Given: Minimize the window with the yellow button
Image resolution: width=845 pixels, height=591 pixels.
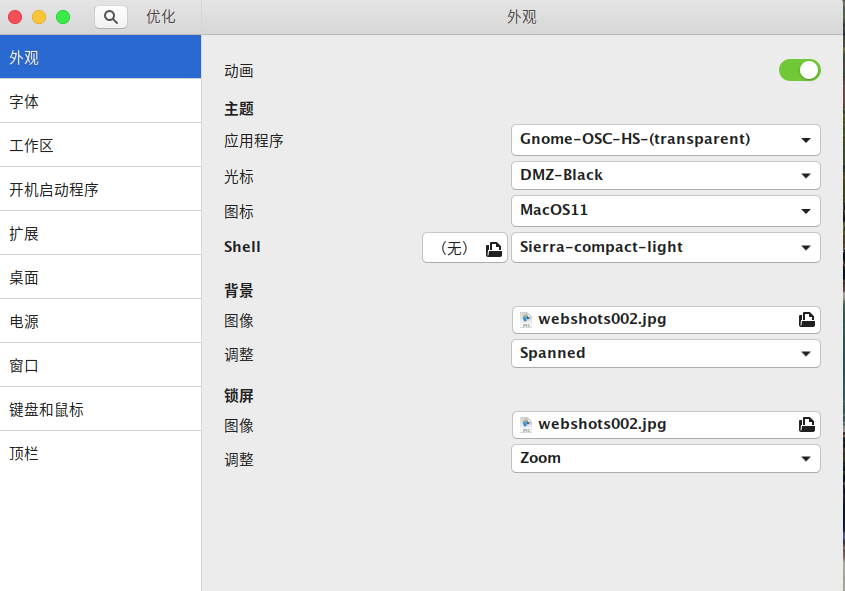Looking at the screenshot, I should 39,17.
